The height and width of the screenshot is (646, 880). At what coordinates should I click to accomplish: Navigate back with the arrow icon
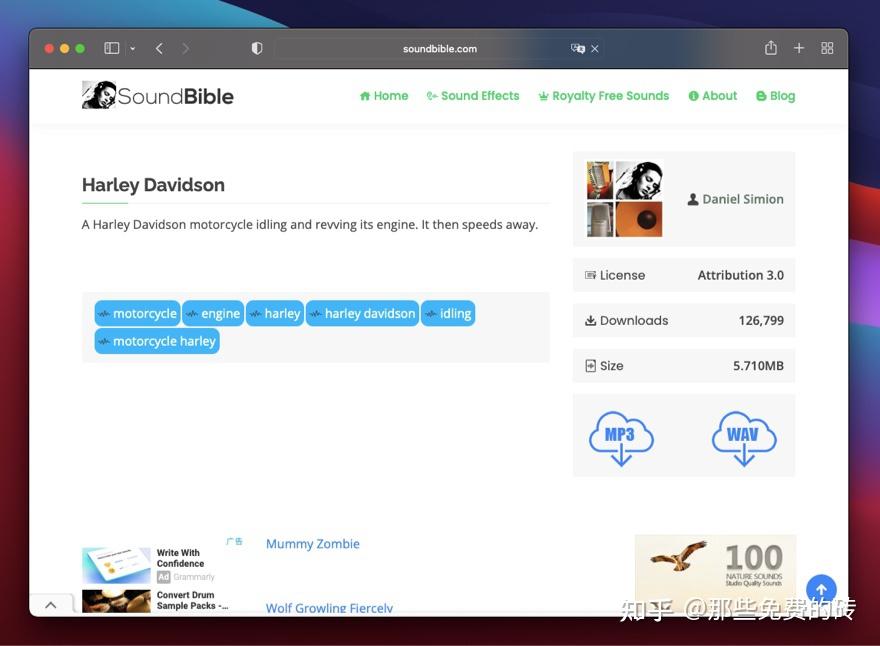159,47
